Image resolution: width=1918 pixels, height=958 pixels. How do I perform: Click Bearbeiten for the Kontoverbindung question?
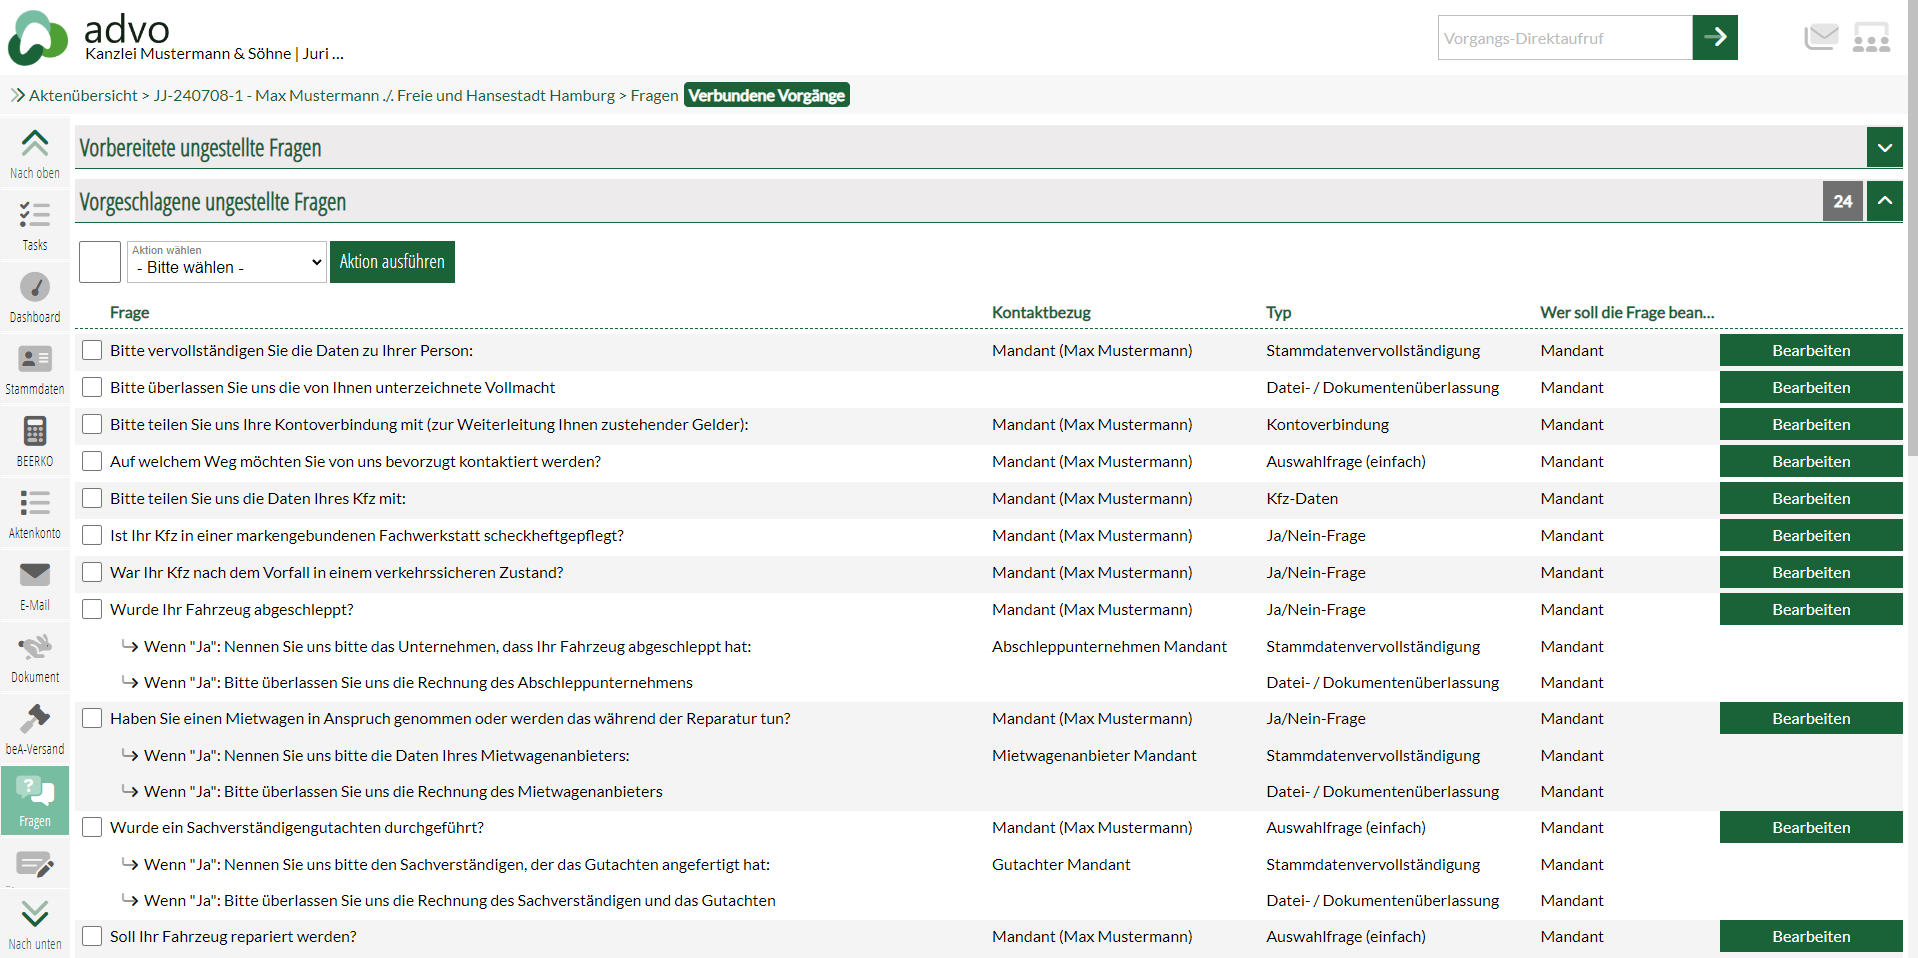point(1810,424)
